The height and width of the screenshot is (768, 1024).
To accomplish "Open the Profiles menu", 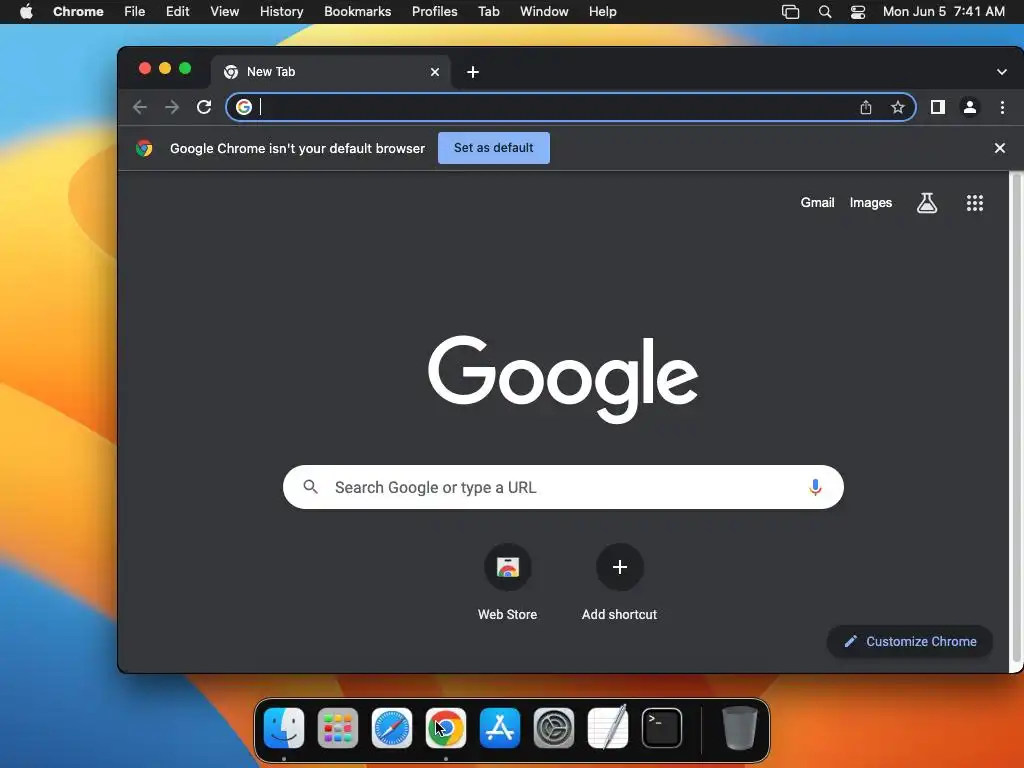I will point(434,11).
